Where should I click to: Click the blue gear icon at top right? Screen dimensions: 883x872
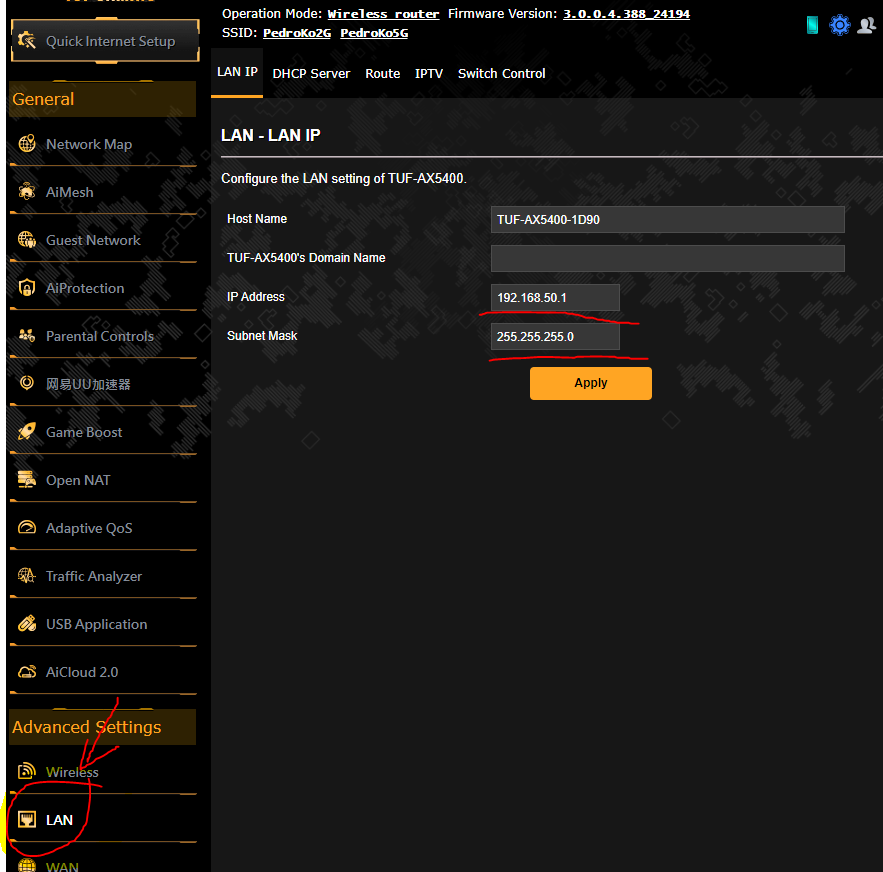click(839, 25)
